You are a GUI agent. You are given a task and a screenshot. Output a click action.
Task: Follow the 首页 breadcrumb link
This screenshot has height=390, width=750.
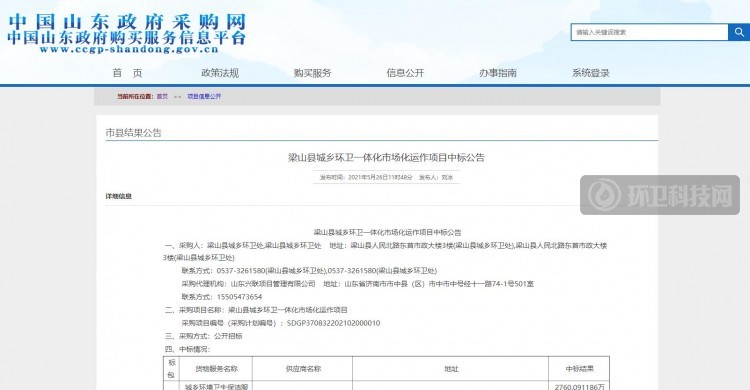[162, 96]
